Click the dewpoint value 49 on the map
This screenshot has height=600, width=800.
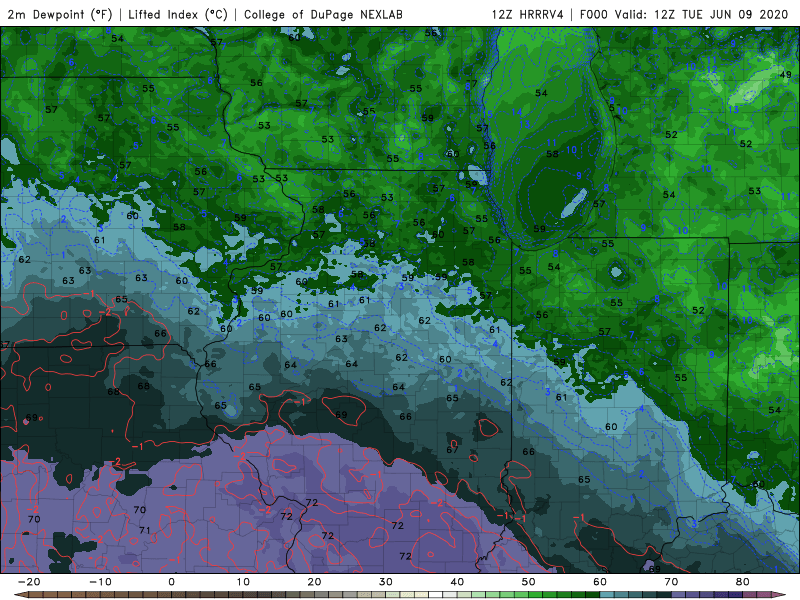(x=785, y=74)
